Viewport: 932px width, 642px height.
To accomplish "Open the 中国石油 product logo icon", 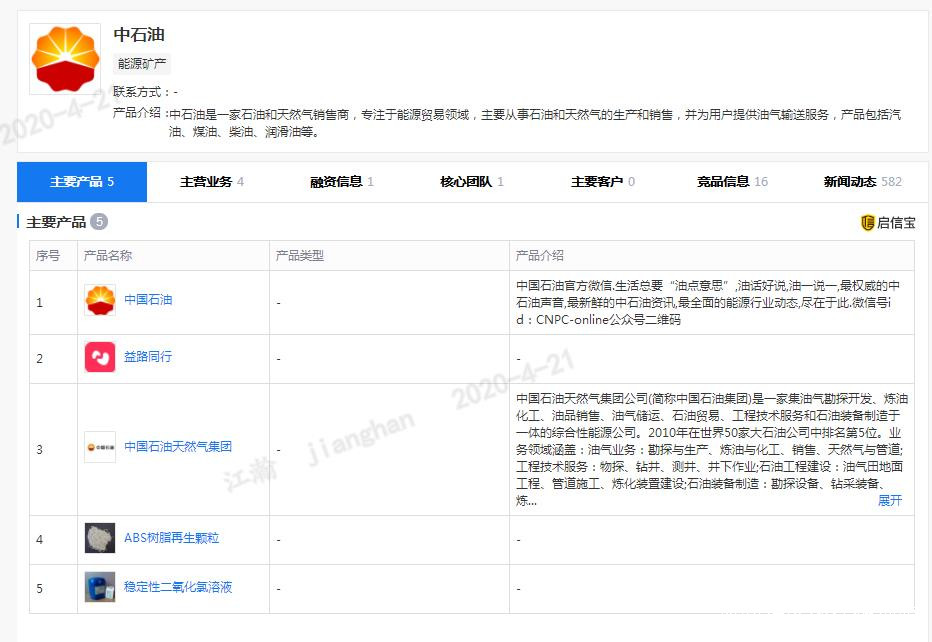I will 100,300.
